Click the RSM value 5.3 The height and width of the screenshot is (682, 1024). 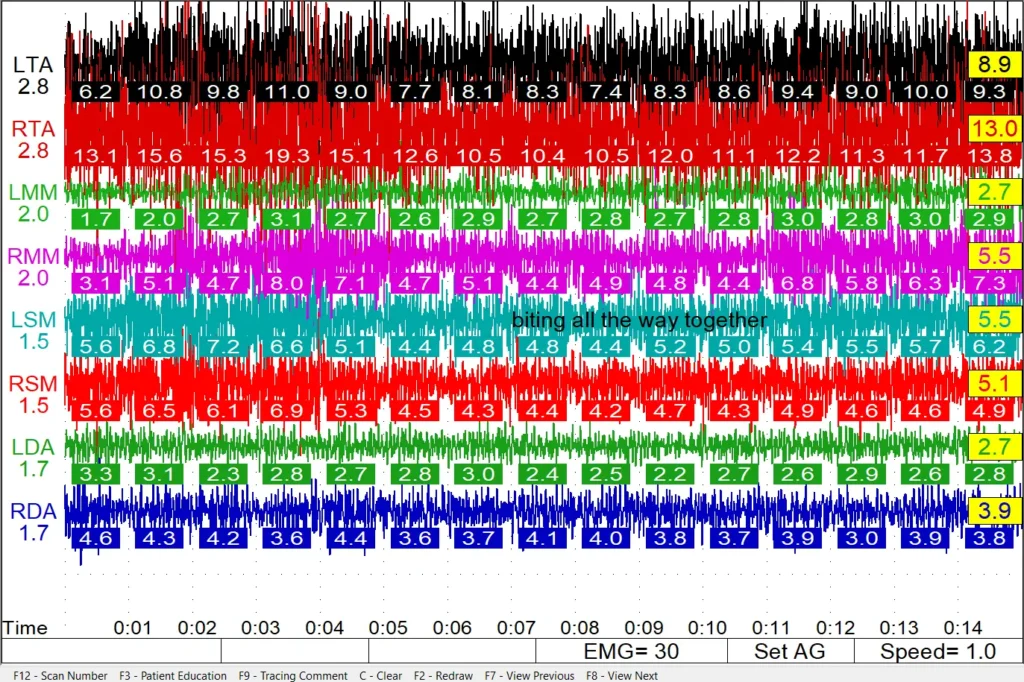tap(351, 410)
